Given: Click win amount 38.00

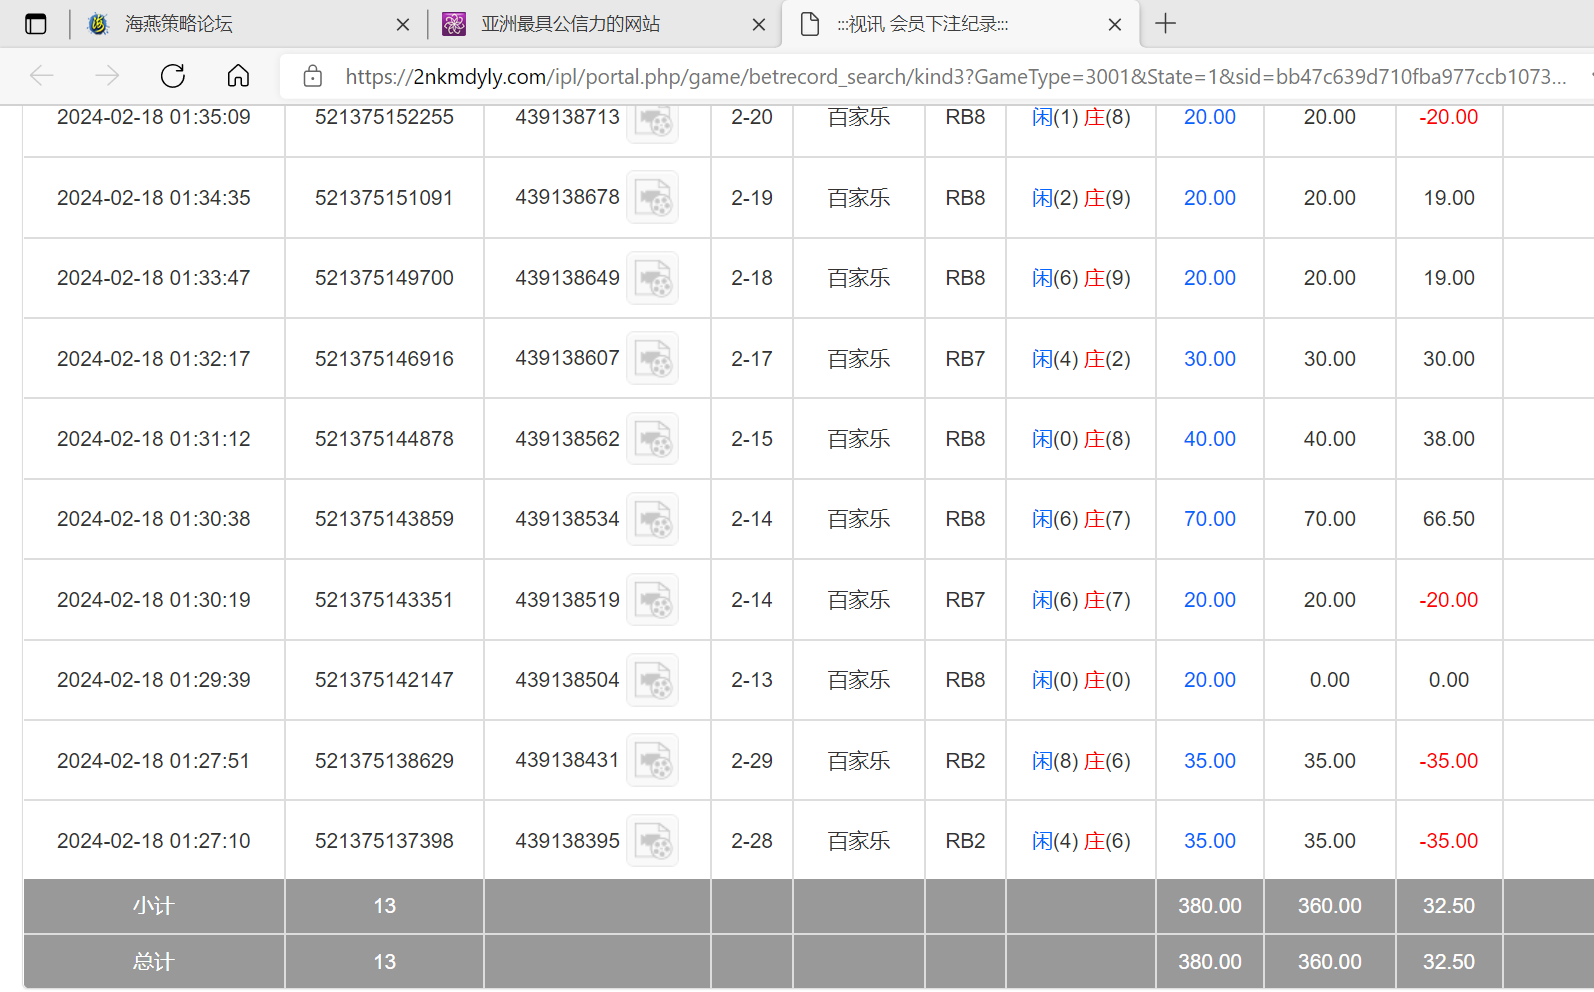Looking at the screenshot, I should pos(1449,439).
